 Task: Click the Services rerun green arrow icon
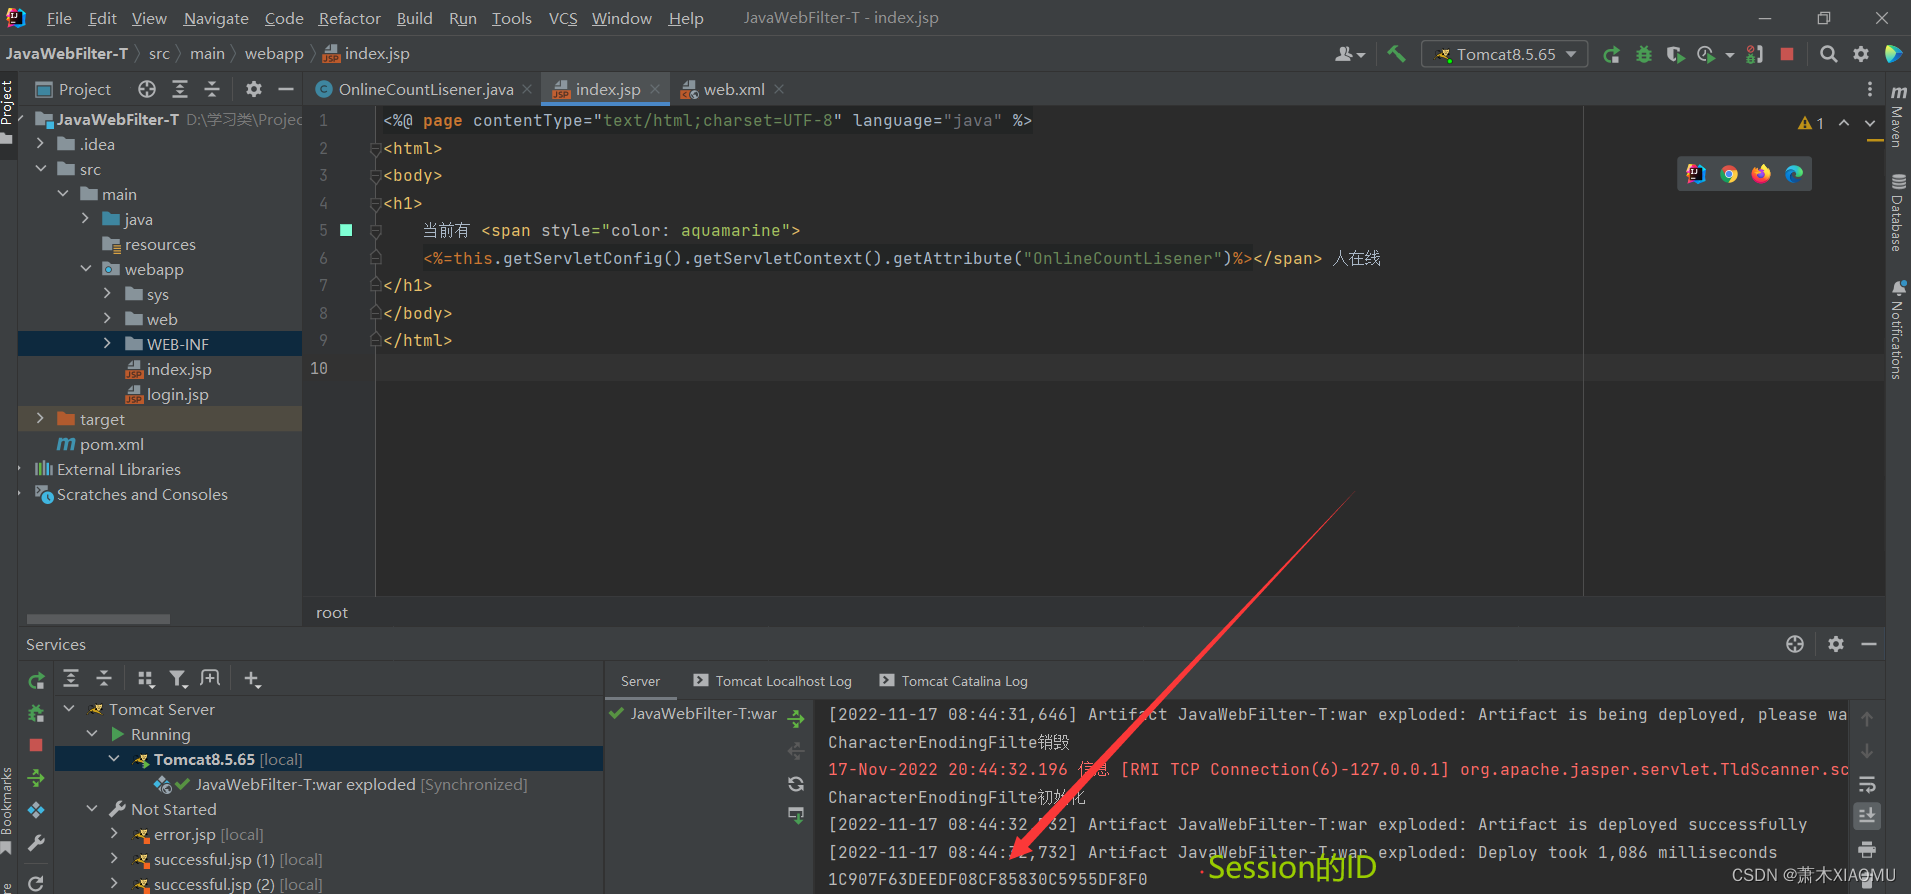pyautogui.click(x=36, y=680)
